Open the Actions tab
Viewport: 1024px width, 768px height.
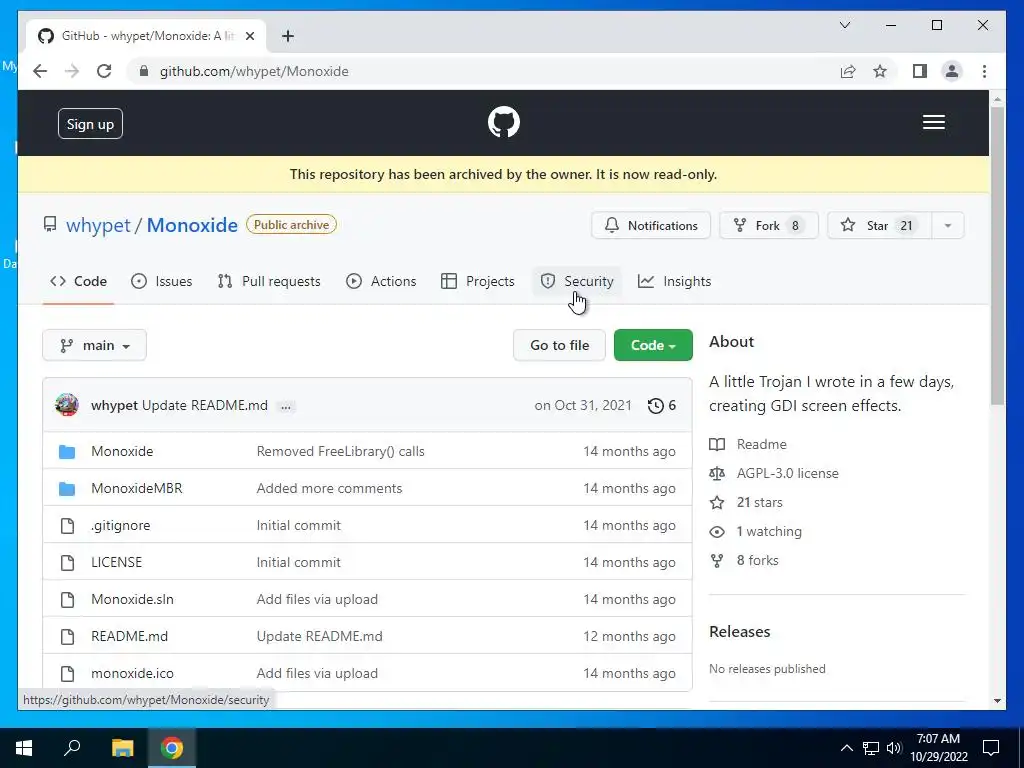(x=381, y=281)
